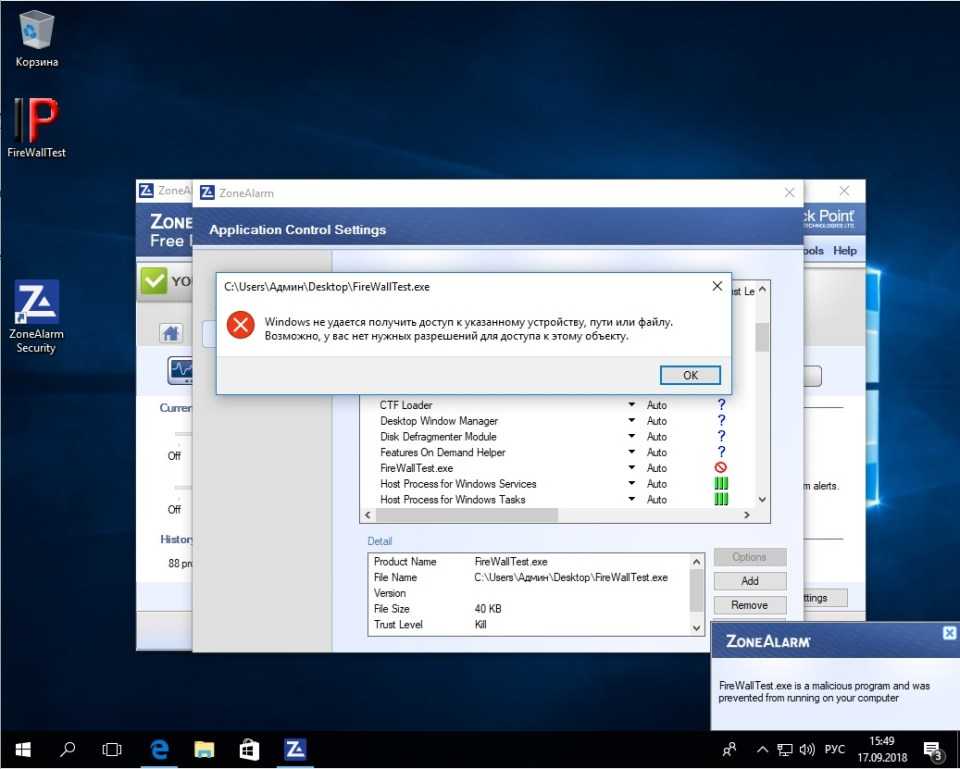Click the green trust bars for Host Process for Windows Services
Image resolution: width=960 pixels, height=769 pixels.
[721, 484]
